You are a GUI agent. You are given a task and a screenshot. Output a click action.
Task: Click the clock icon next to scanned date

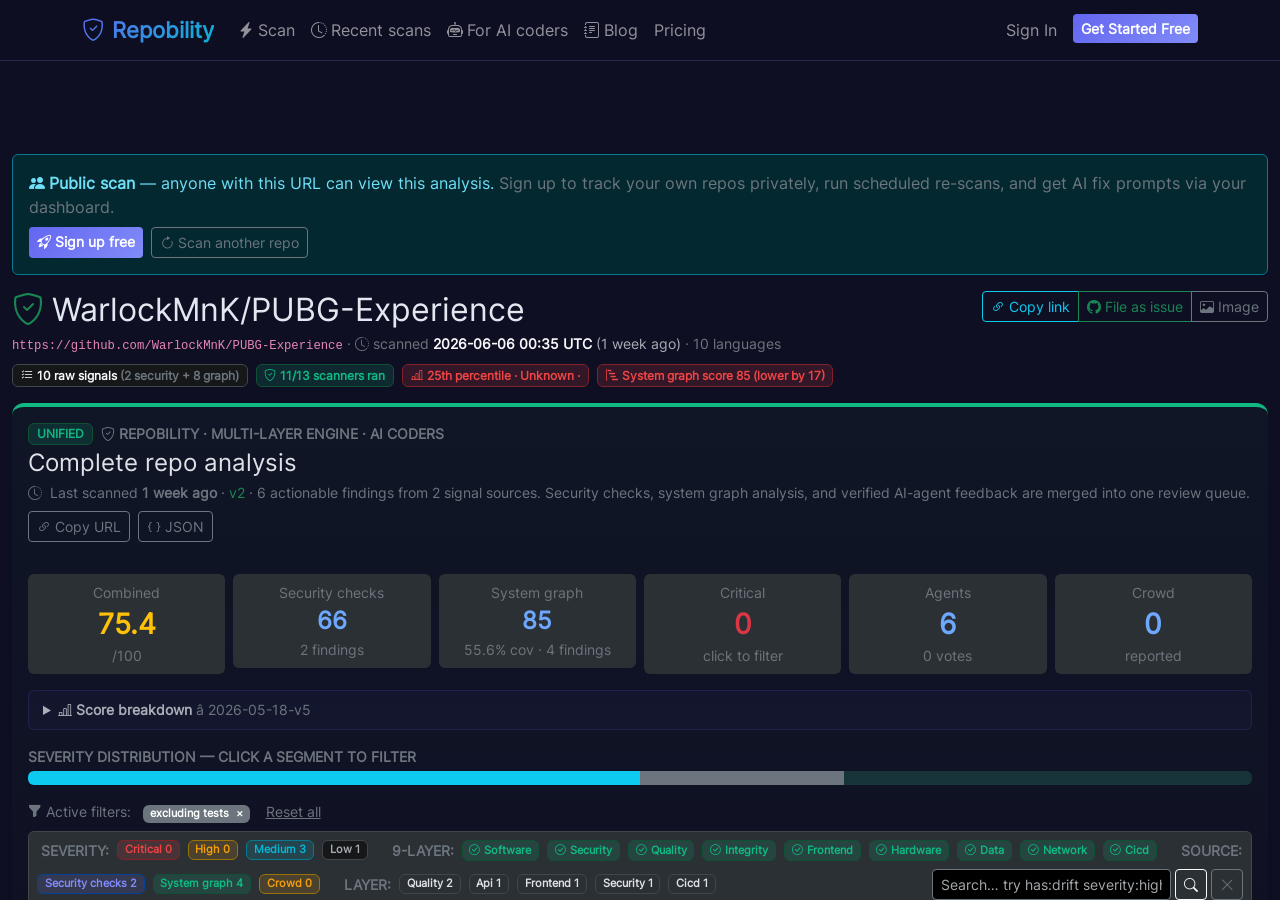point(362,344)
